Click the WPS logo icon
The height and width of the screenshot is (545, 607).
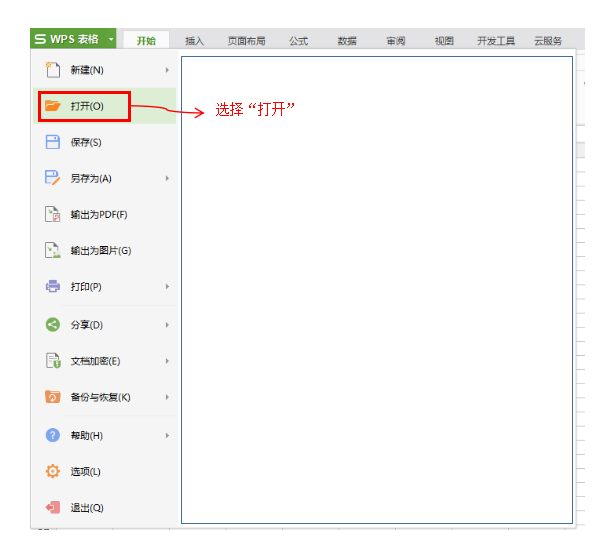point(40,39)
